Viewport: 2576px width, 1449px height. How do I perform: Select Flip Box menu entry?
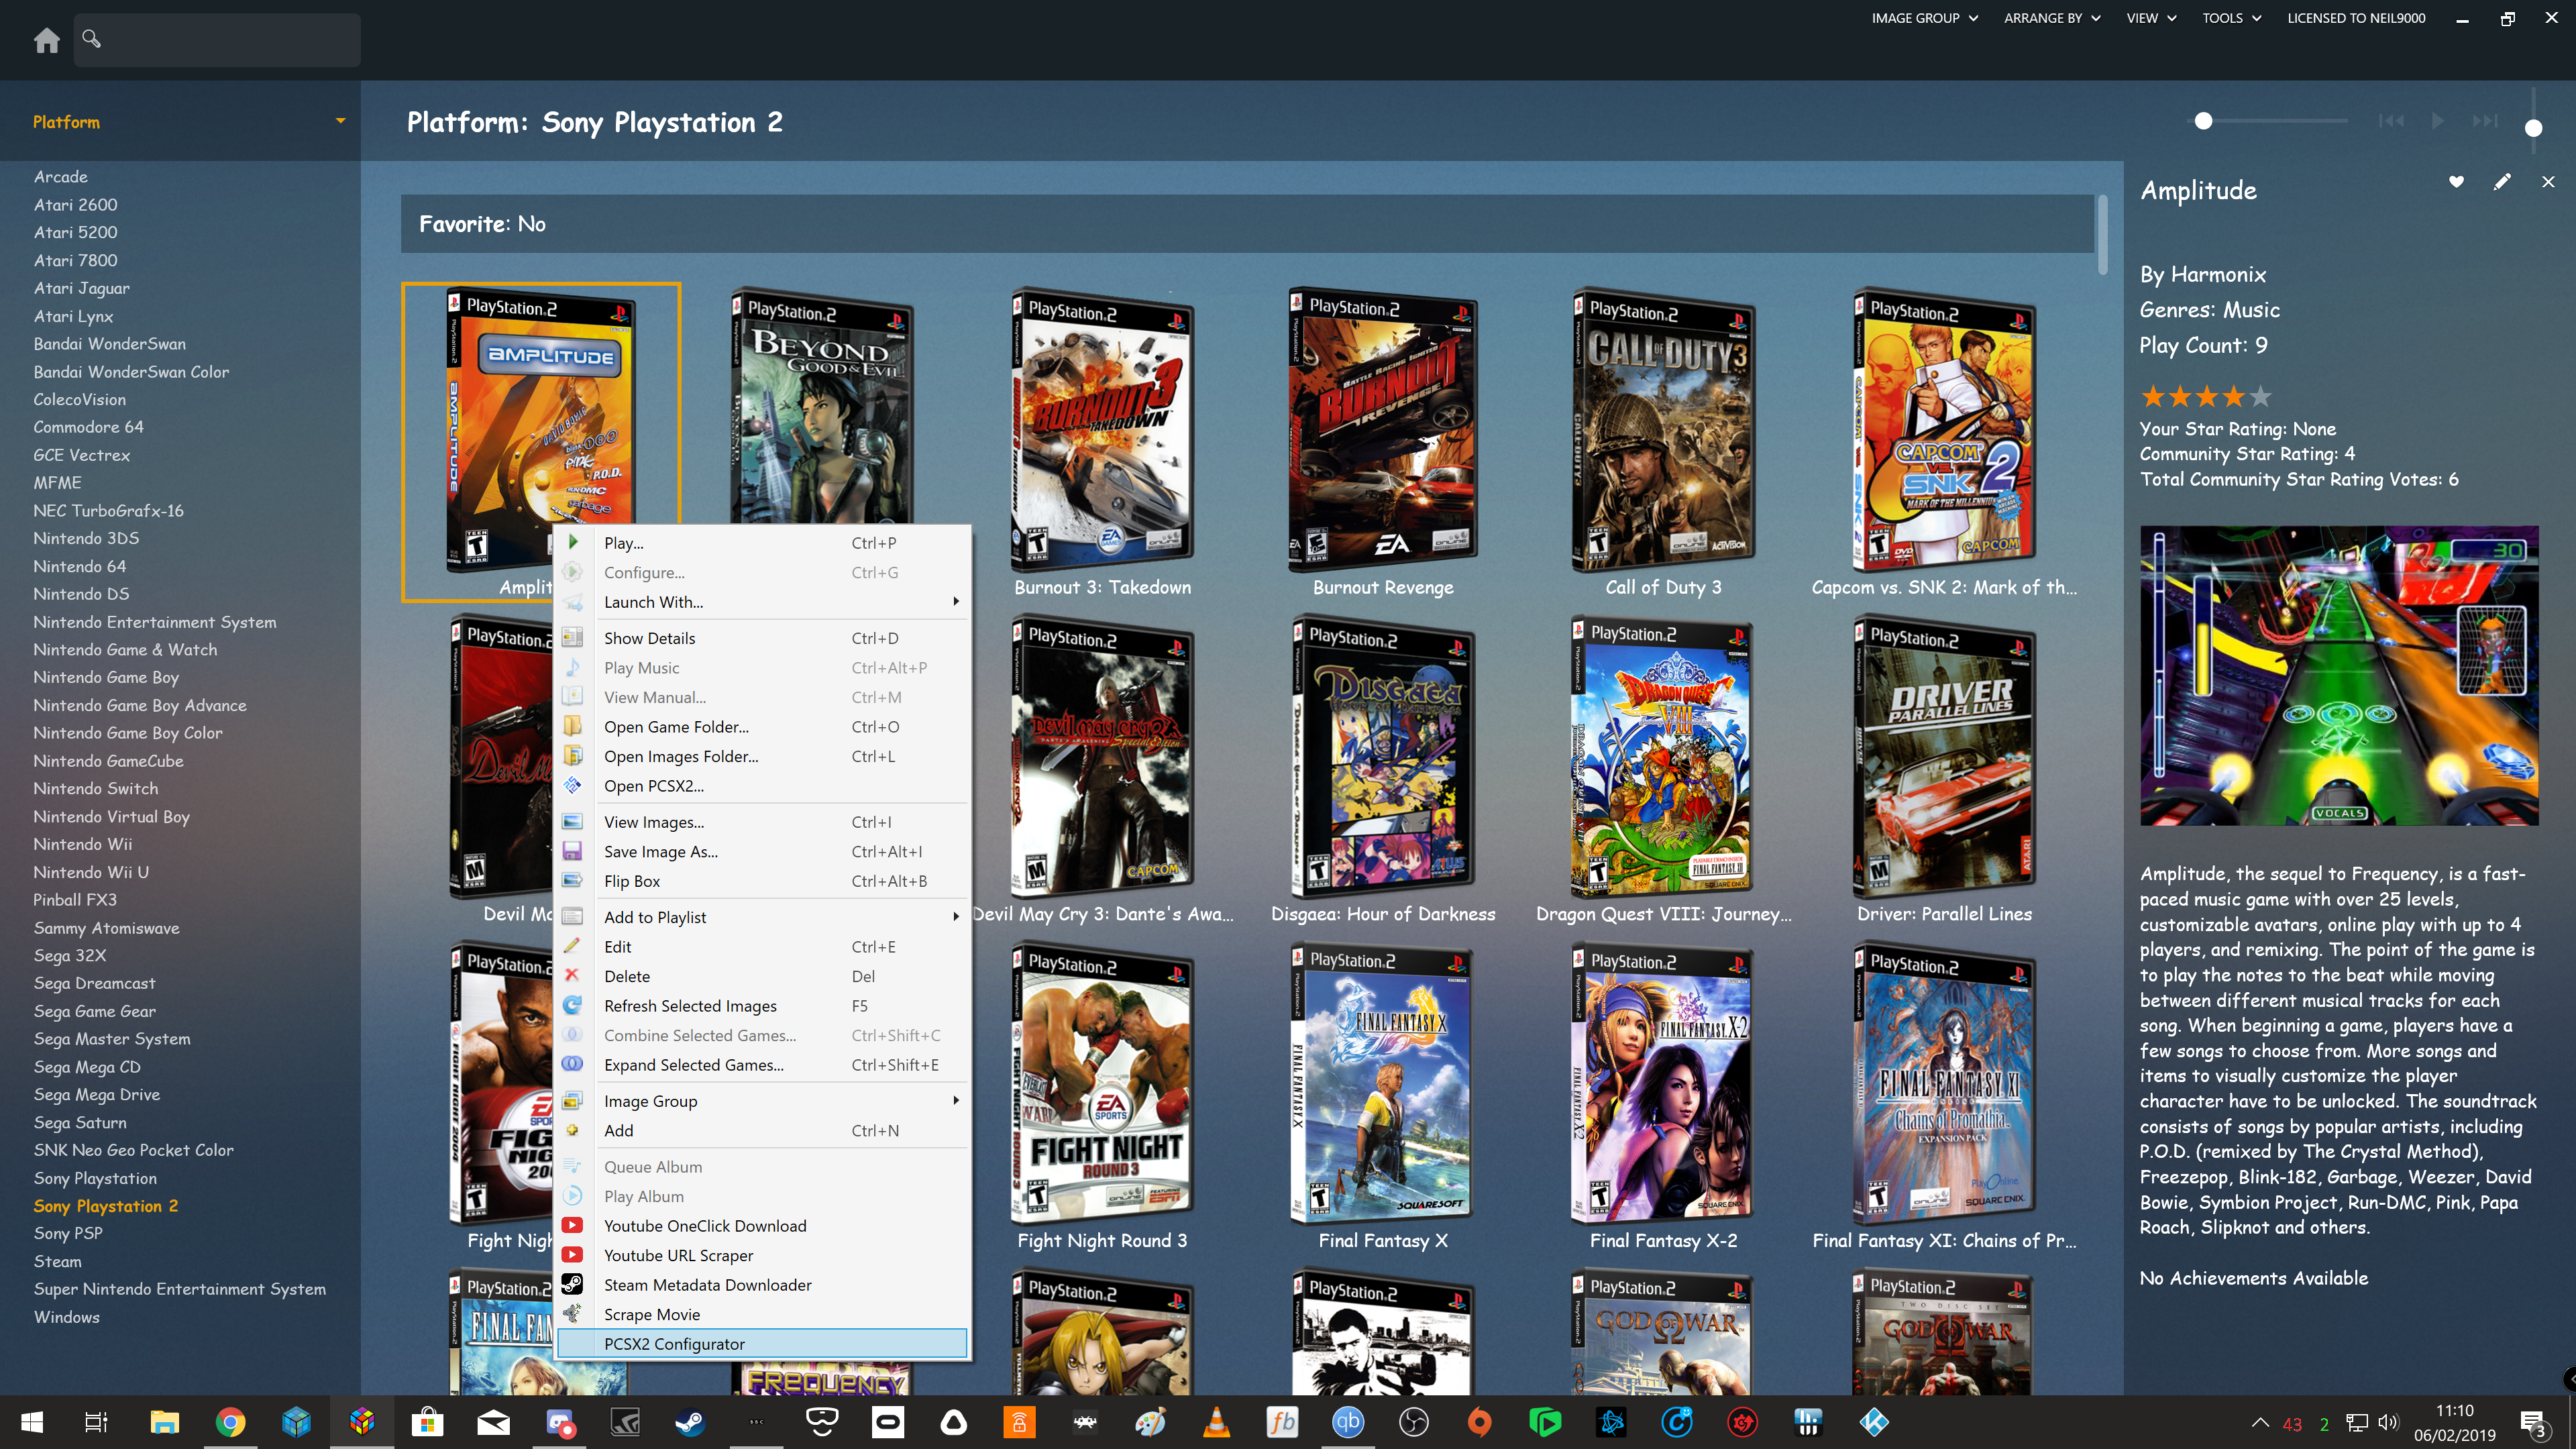(762, 881)
